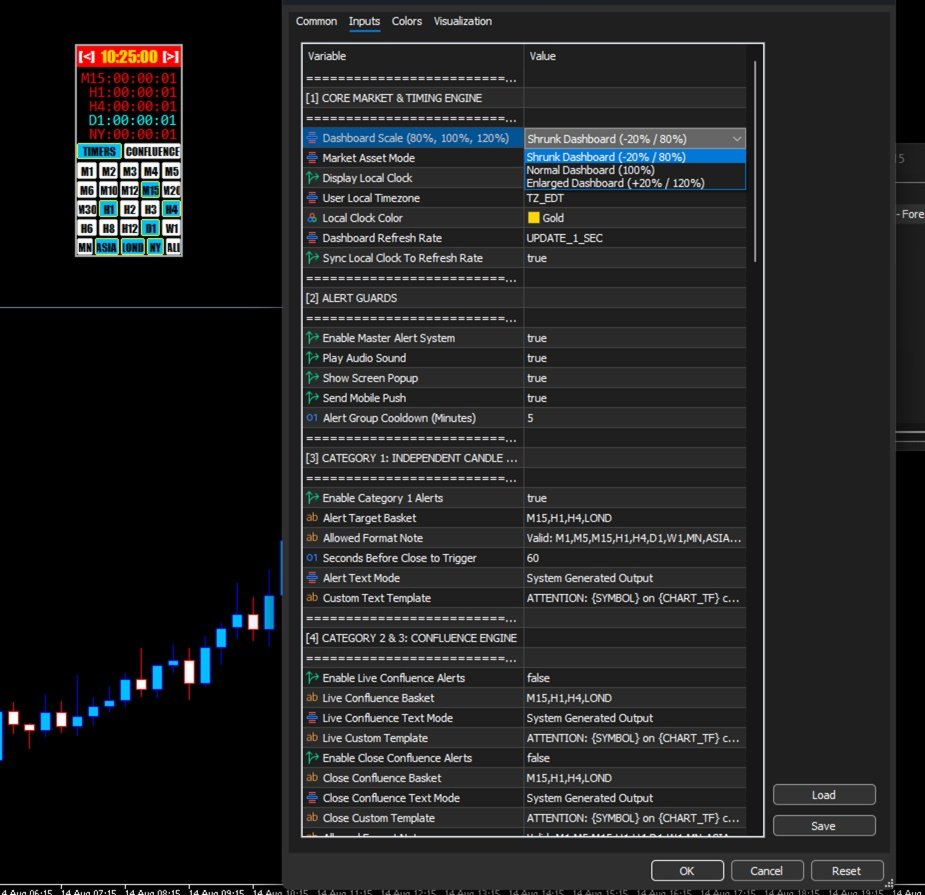Click the string icon beside Alert Target Basket
925x895 pixels.
312,518
